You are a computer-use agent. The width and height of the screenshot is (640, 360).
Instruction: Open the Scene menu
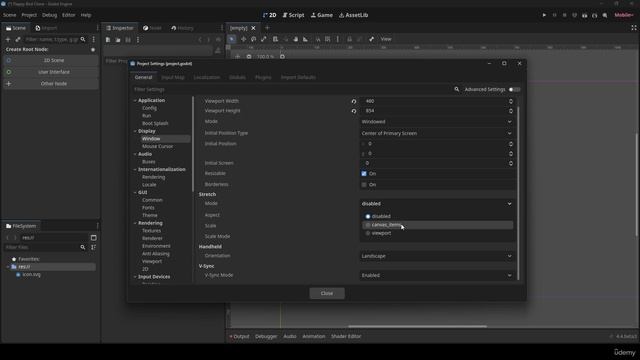pyautogui.click(x=9, y=15)
